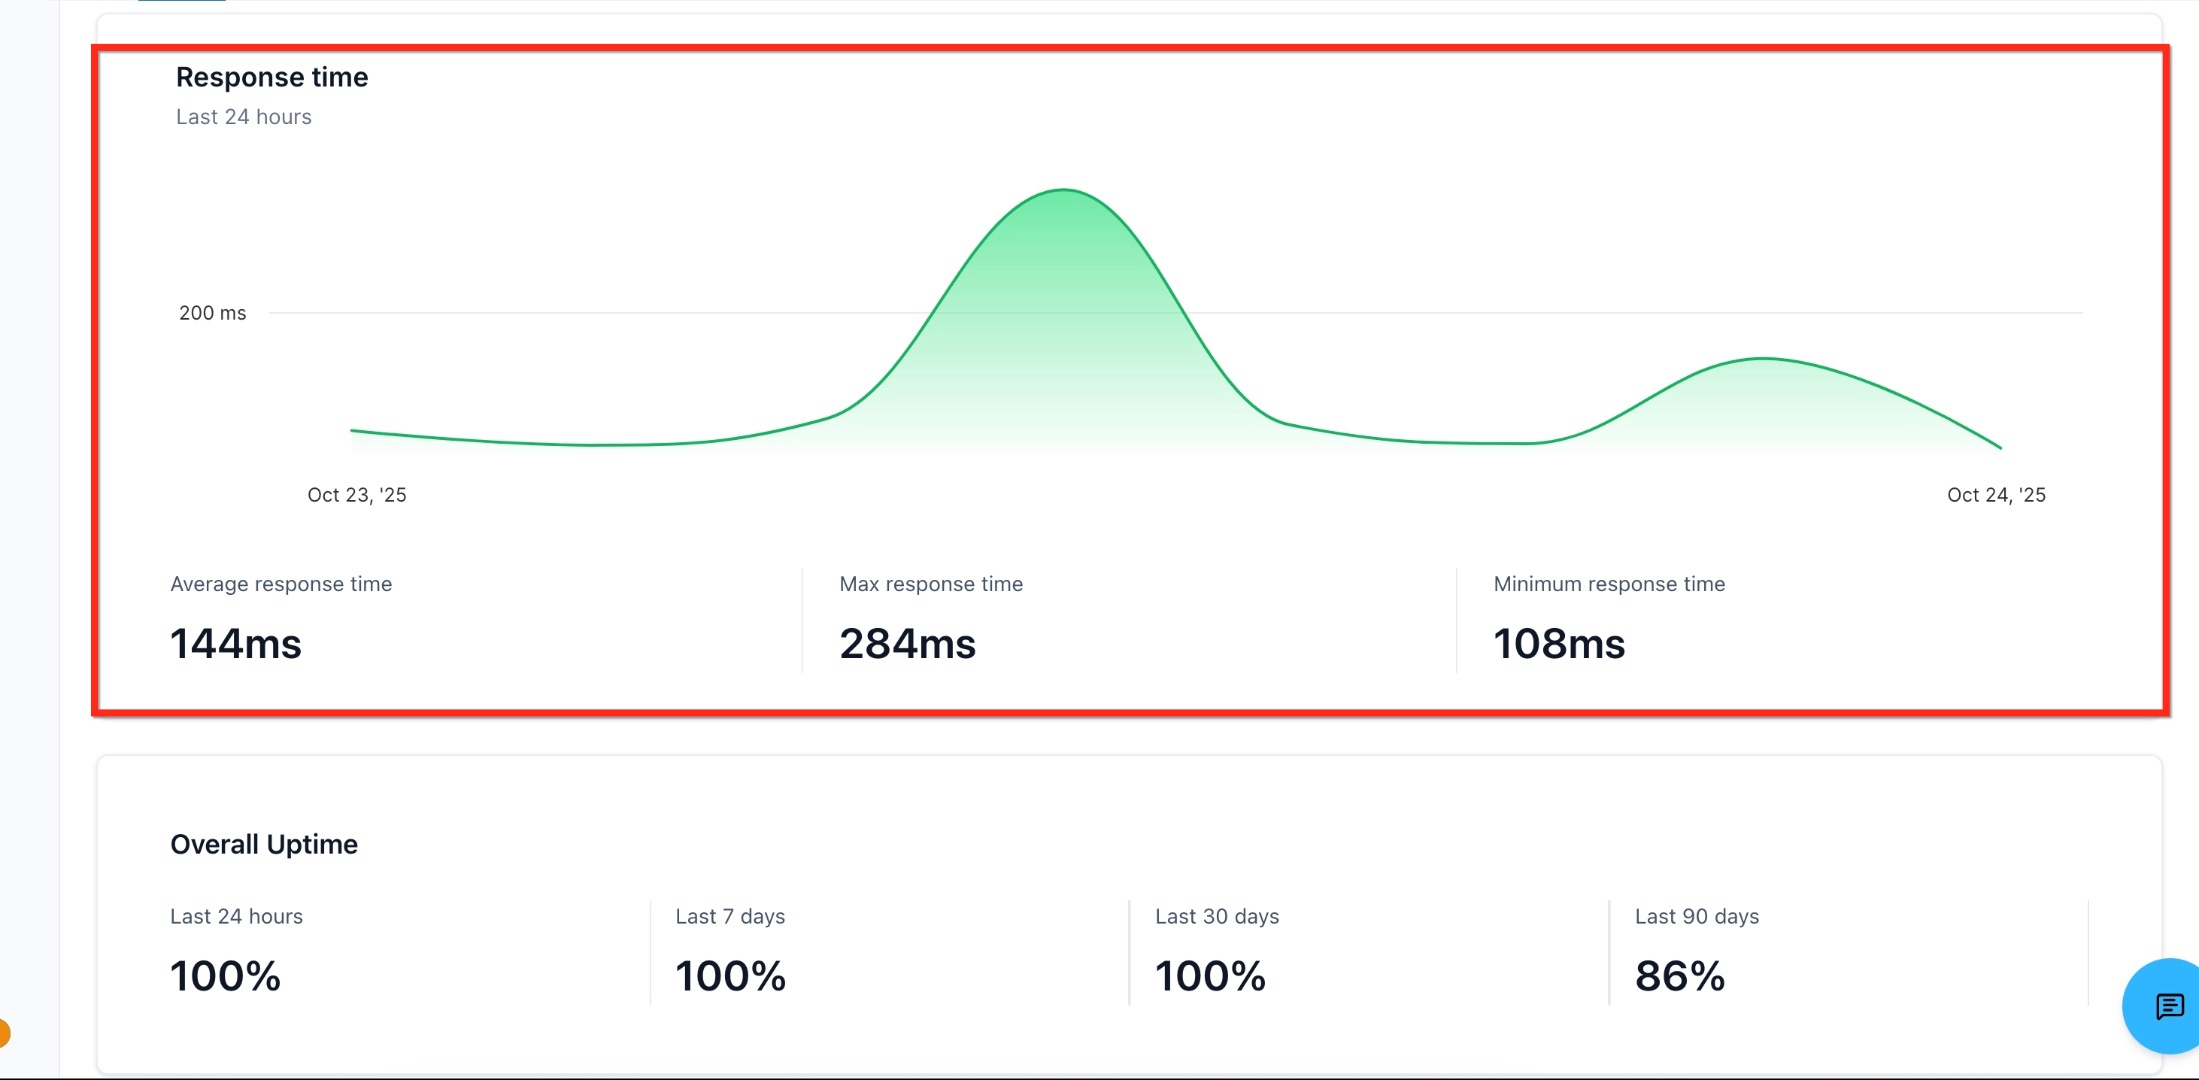This screenshot has height=1080, width=2199.
Task: Select the 86% uptime value
Action: (1680, 976)
